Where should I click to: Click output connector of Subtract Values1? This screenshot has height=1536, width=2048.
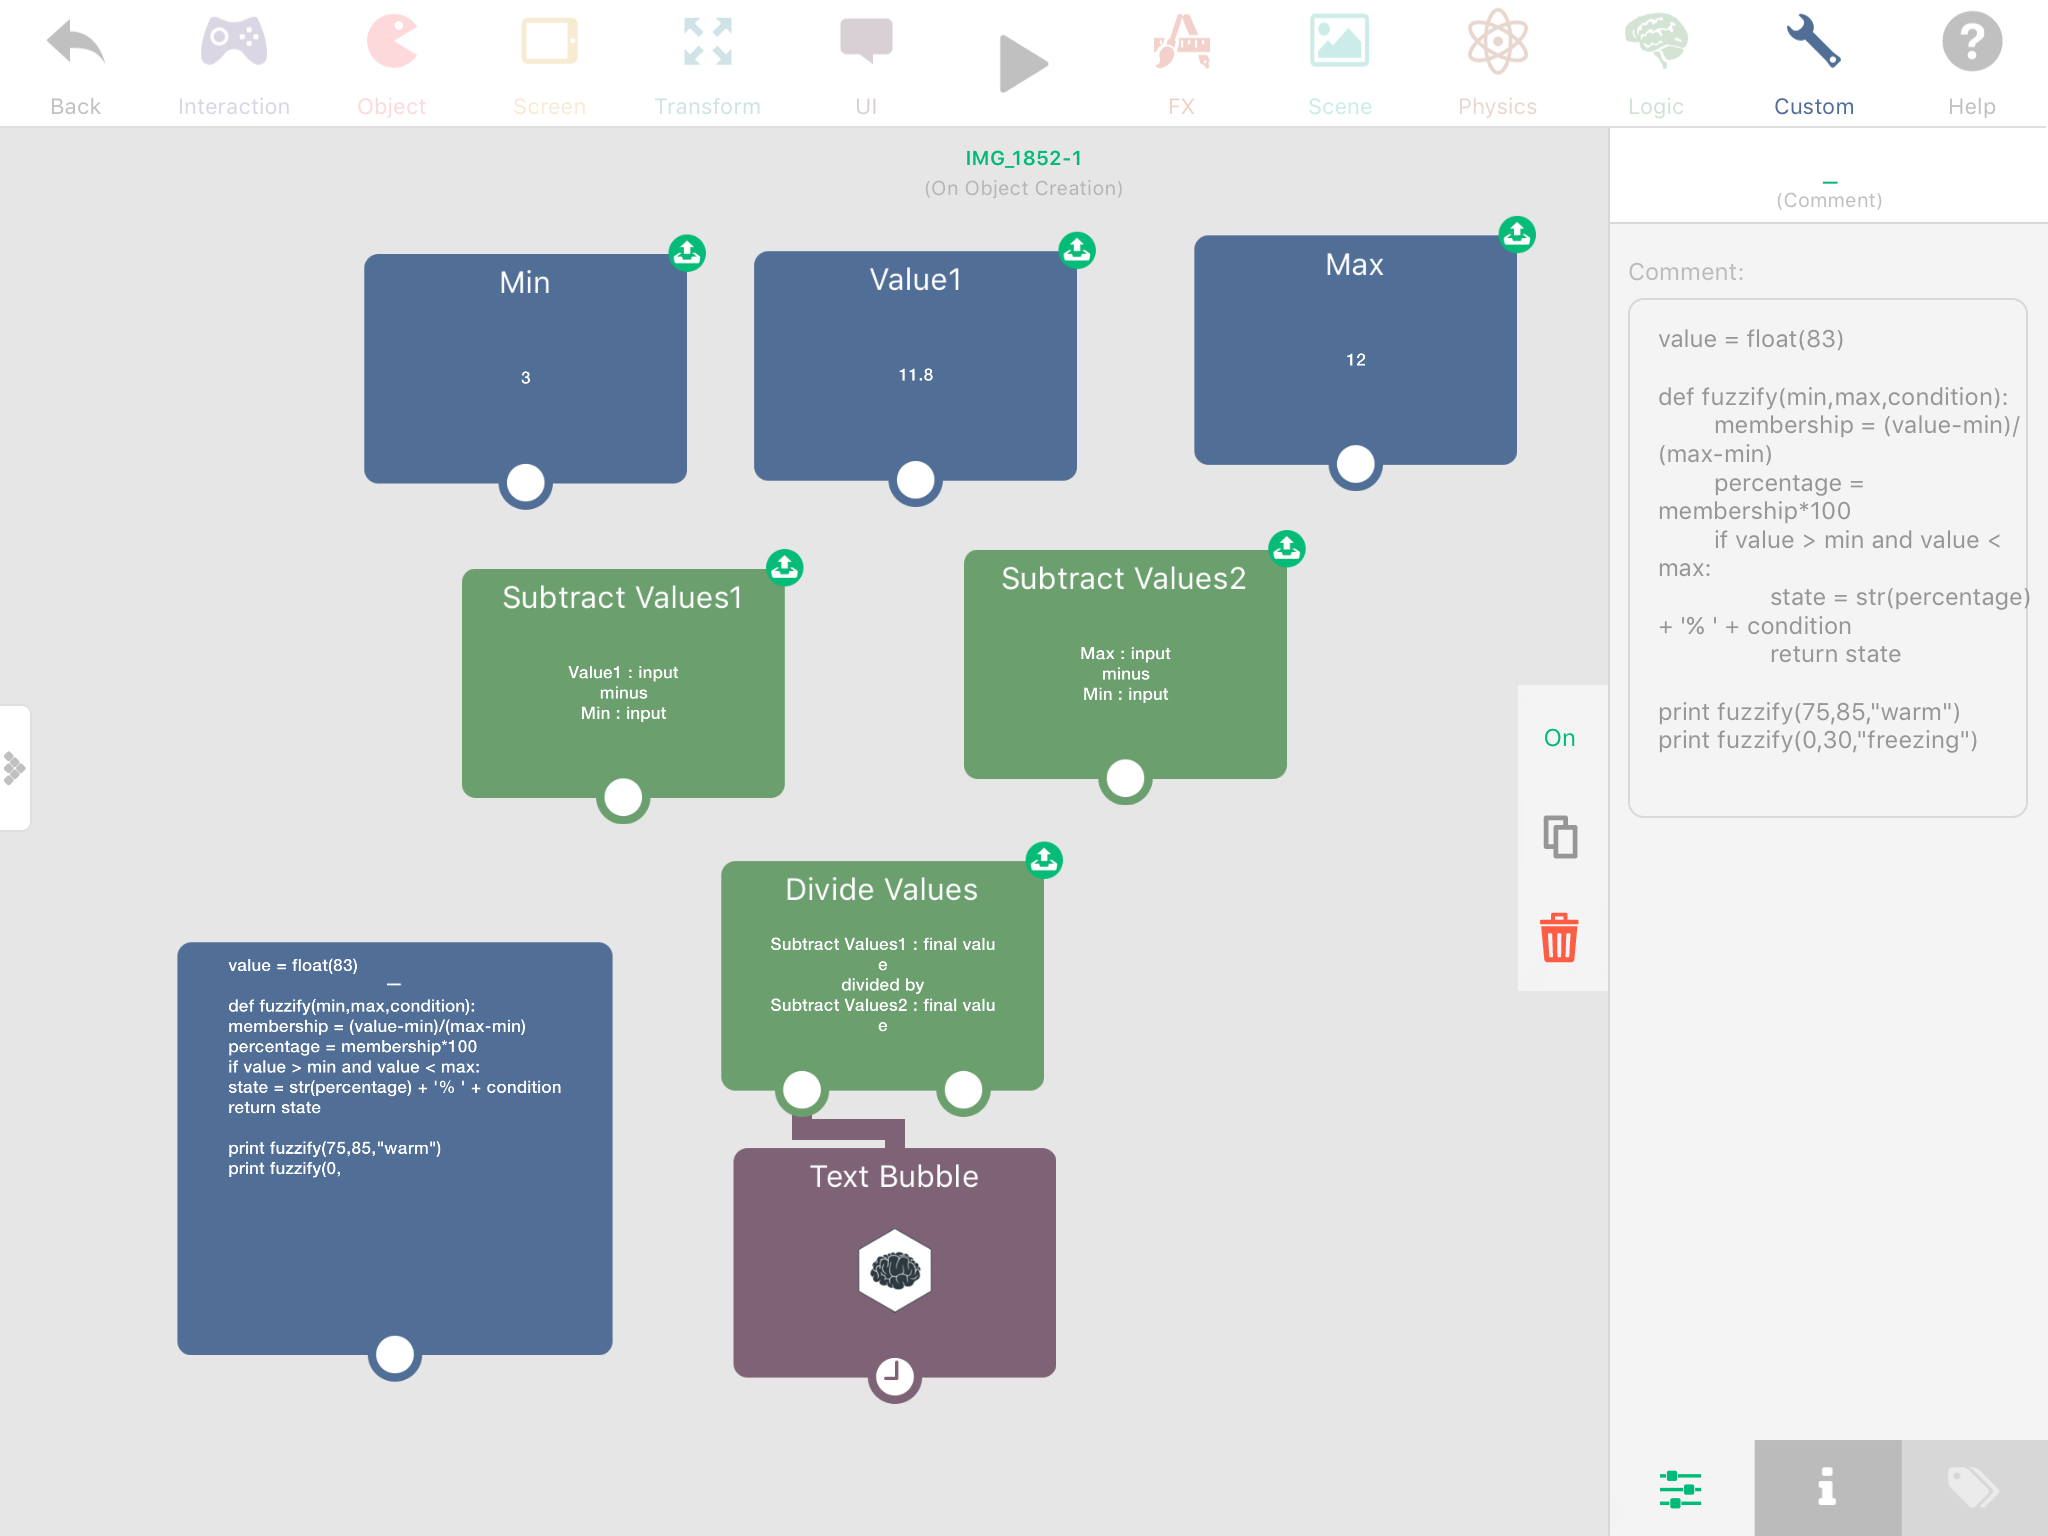[x=623, y=798]
